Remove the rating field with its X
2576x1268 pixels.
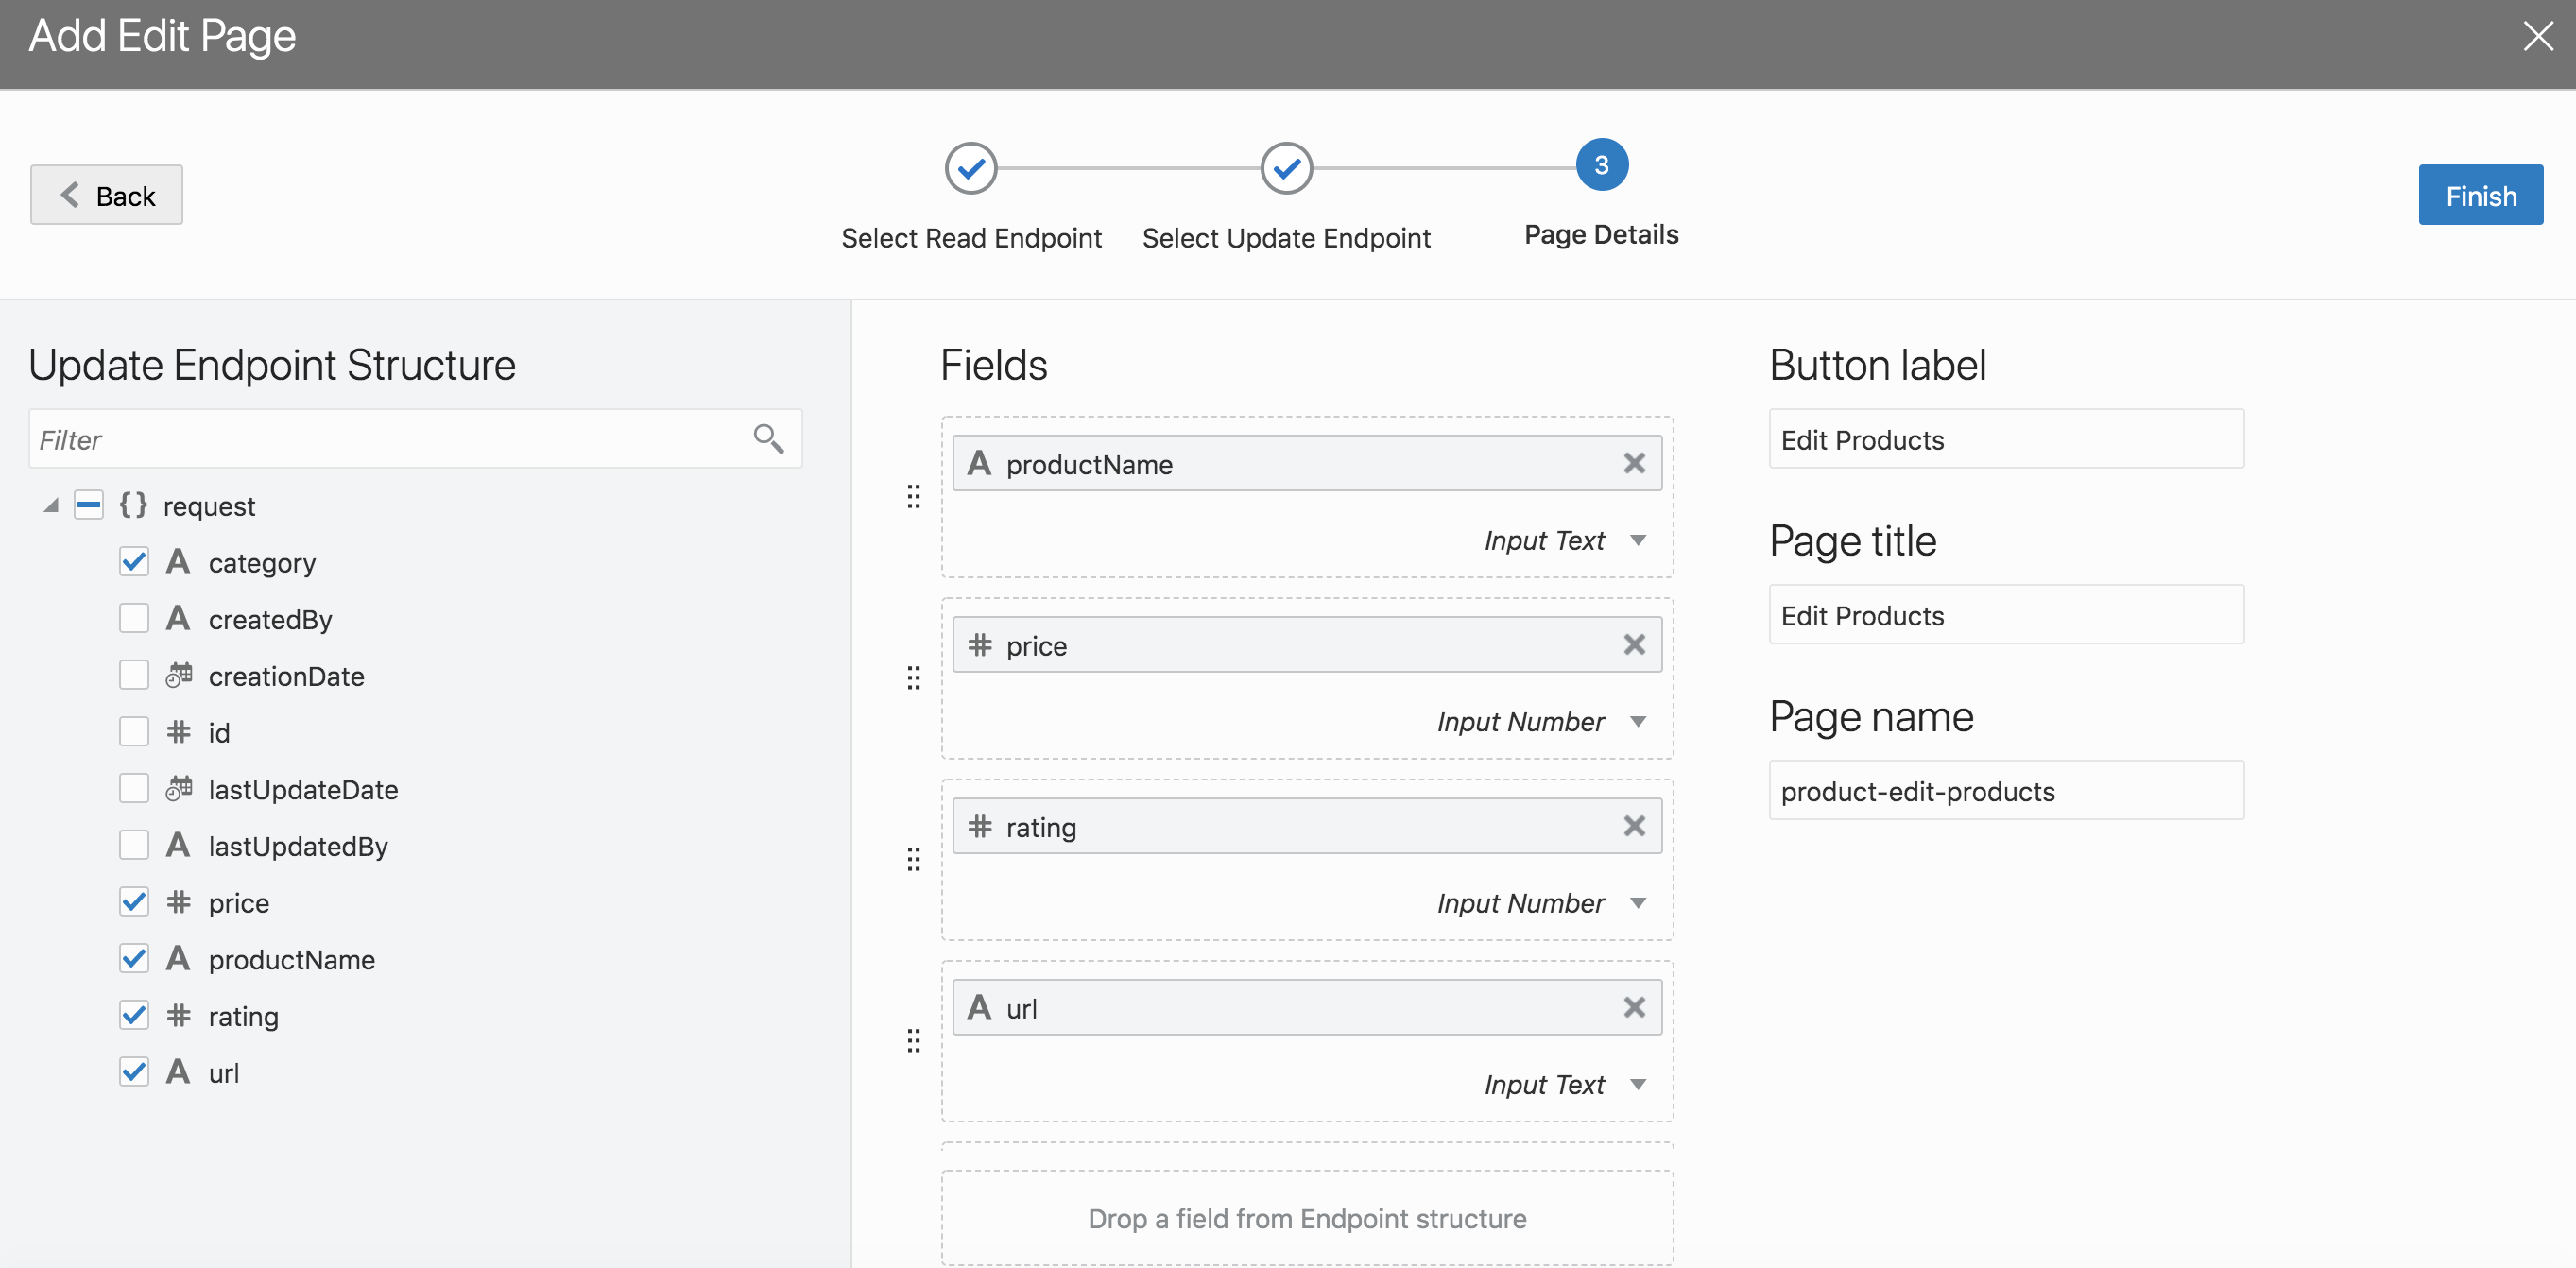click(1634, 826)
